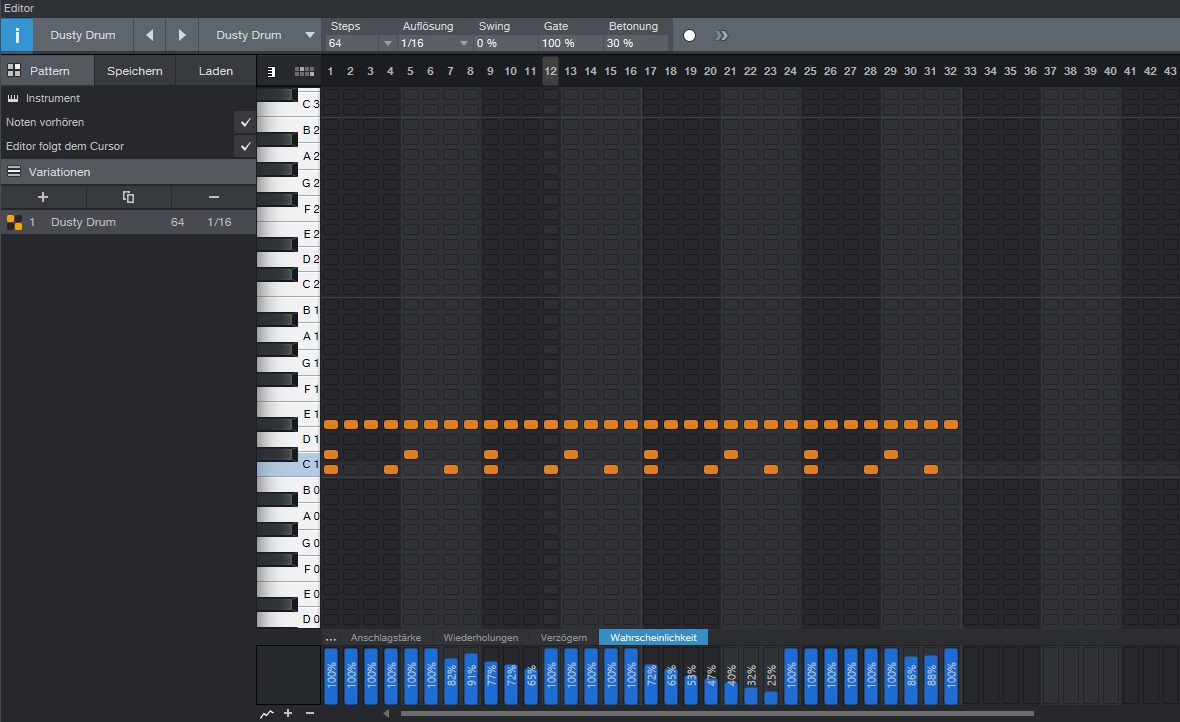The image size is (1180, 722).
Task: Click the blue info icon in Editor header
Action: pos(16,35)
